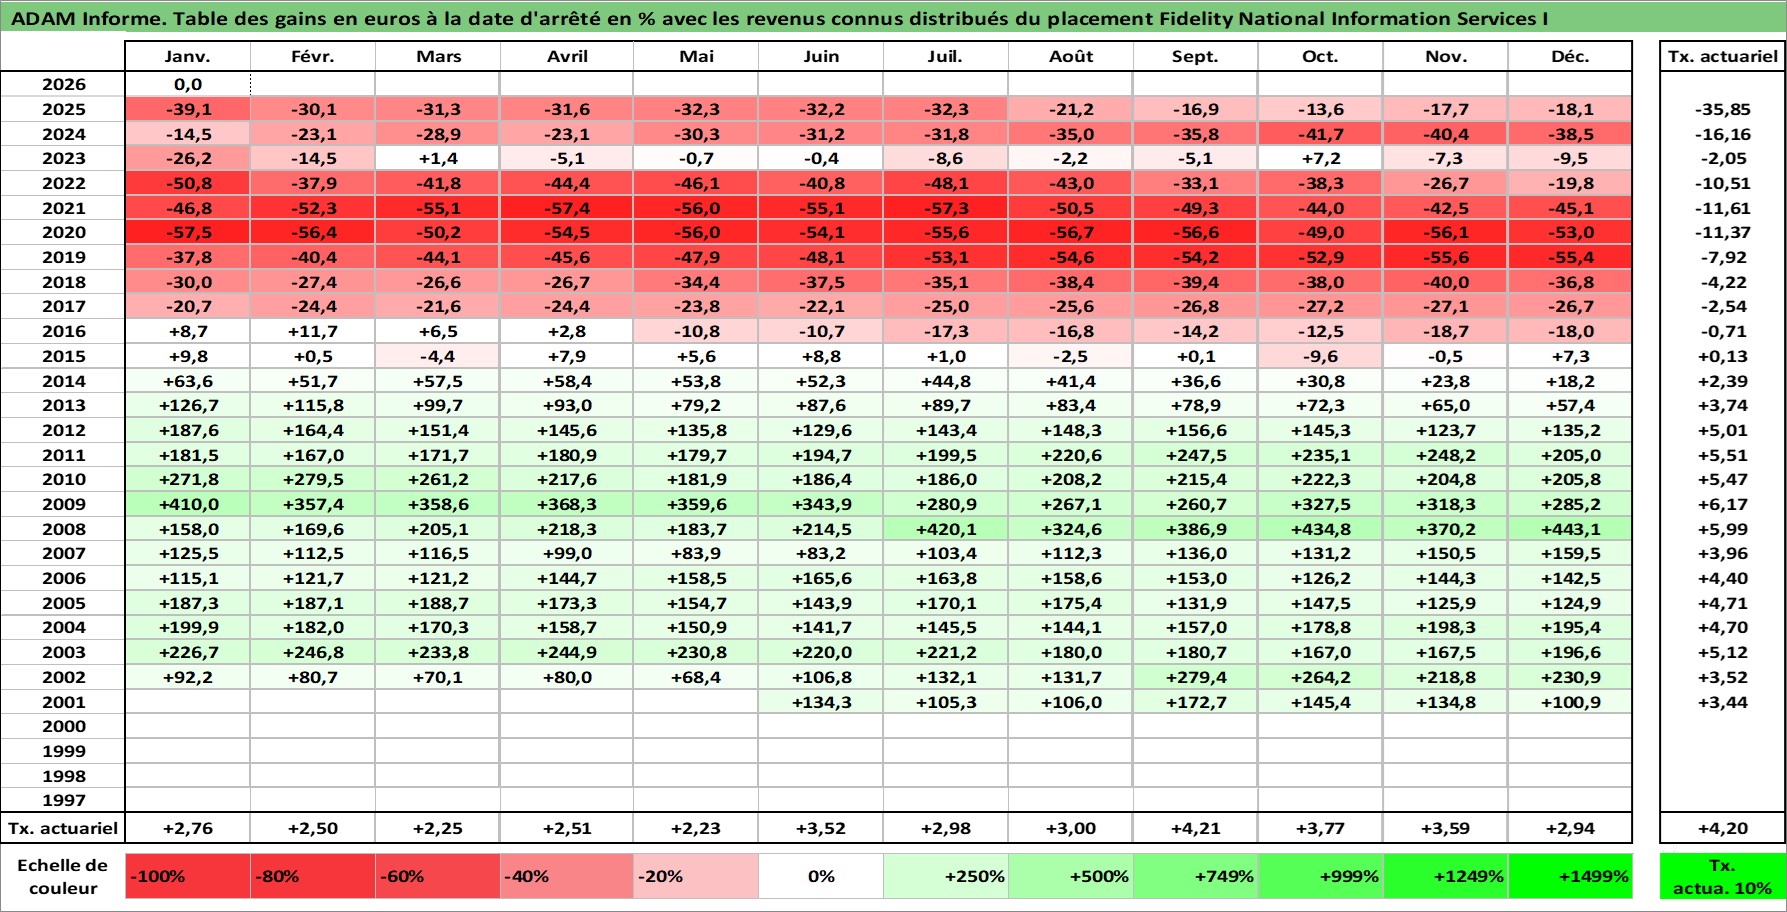1787x912 pixels.
Task: Click the +420,1 cell in July 2008
Action: [x=946, y=529]
